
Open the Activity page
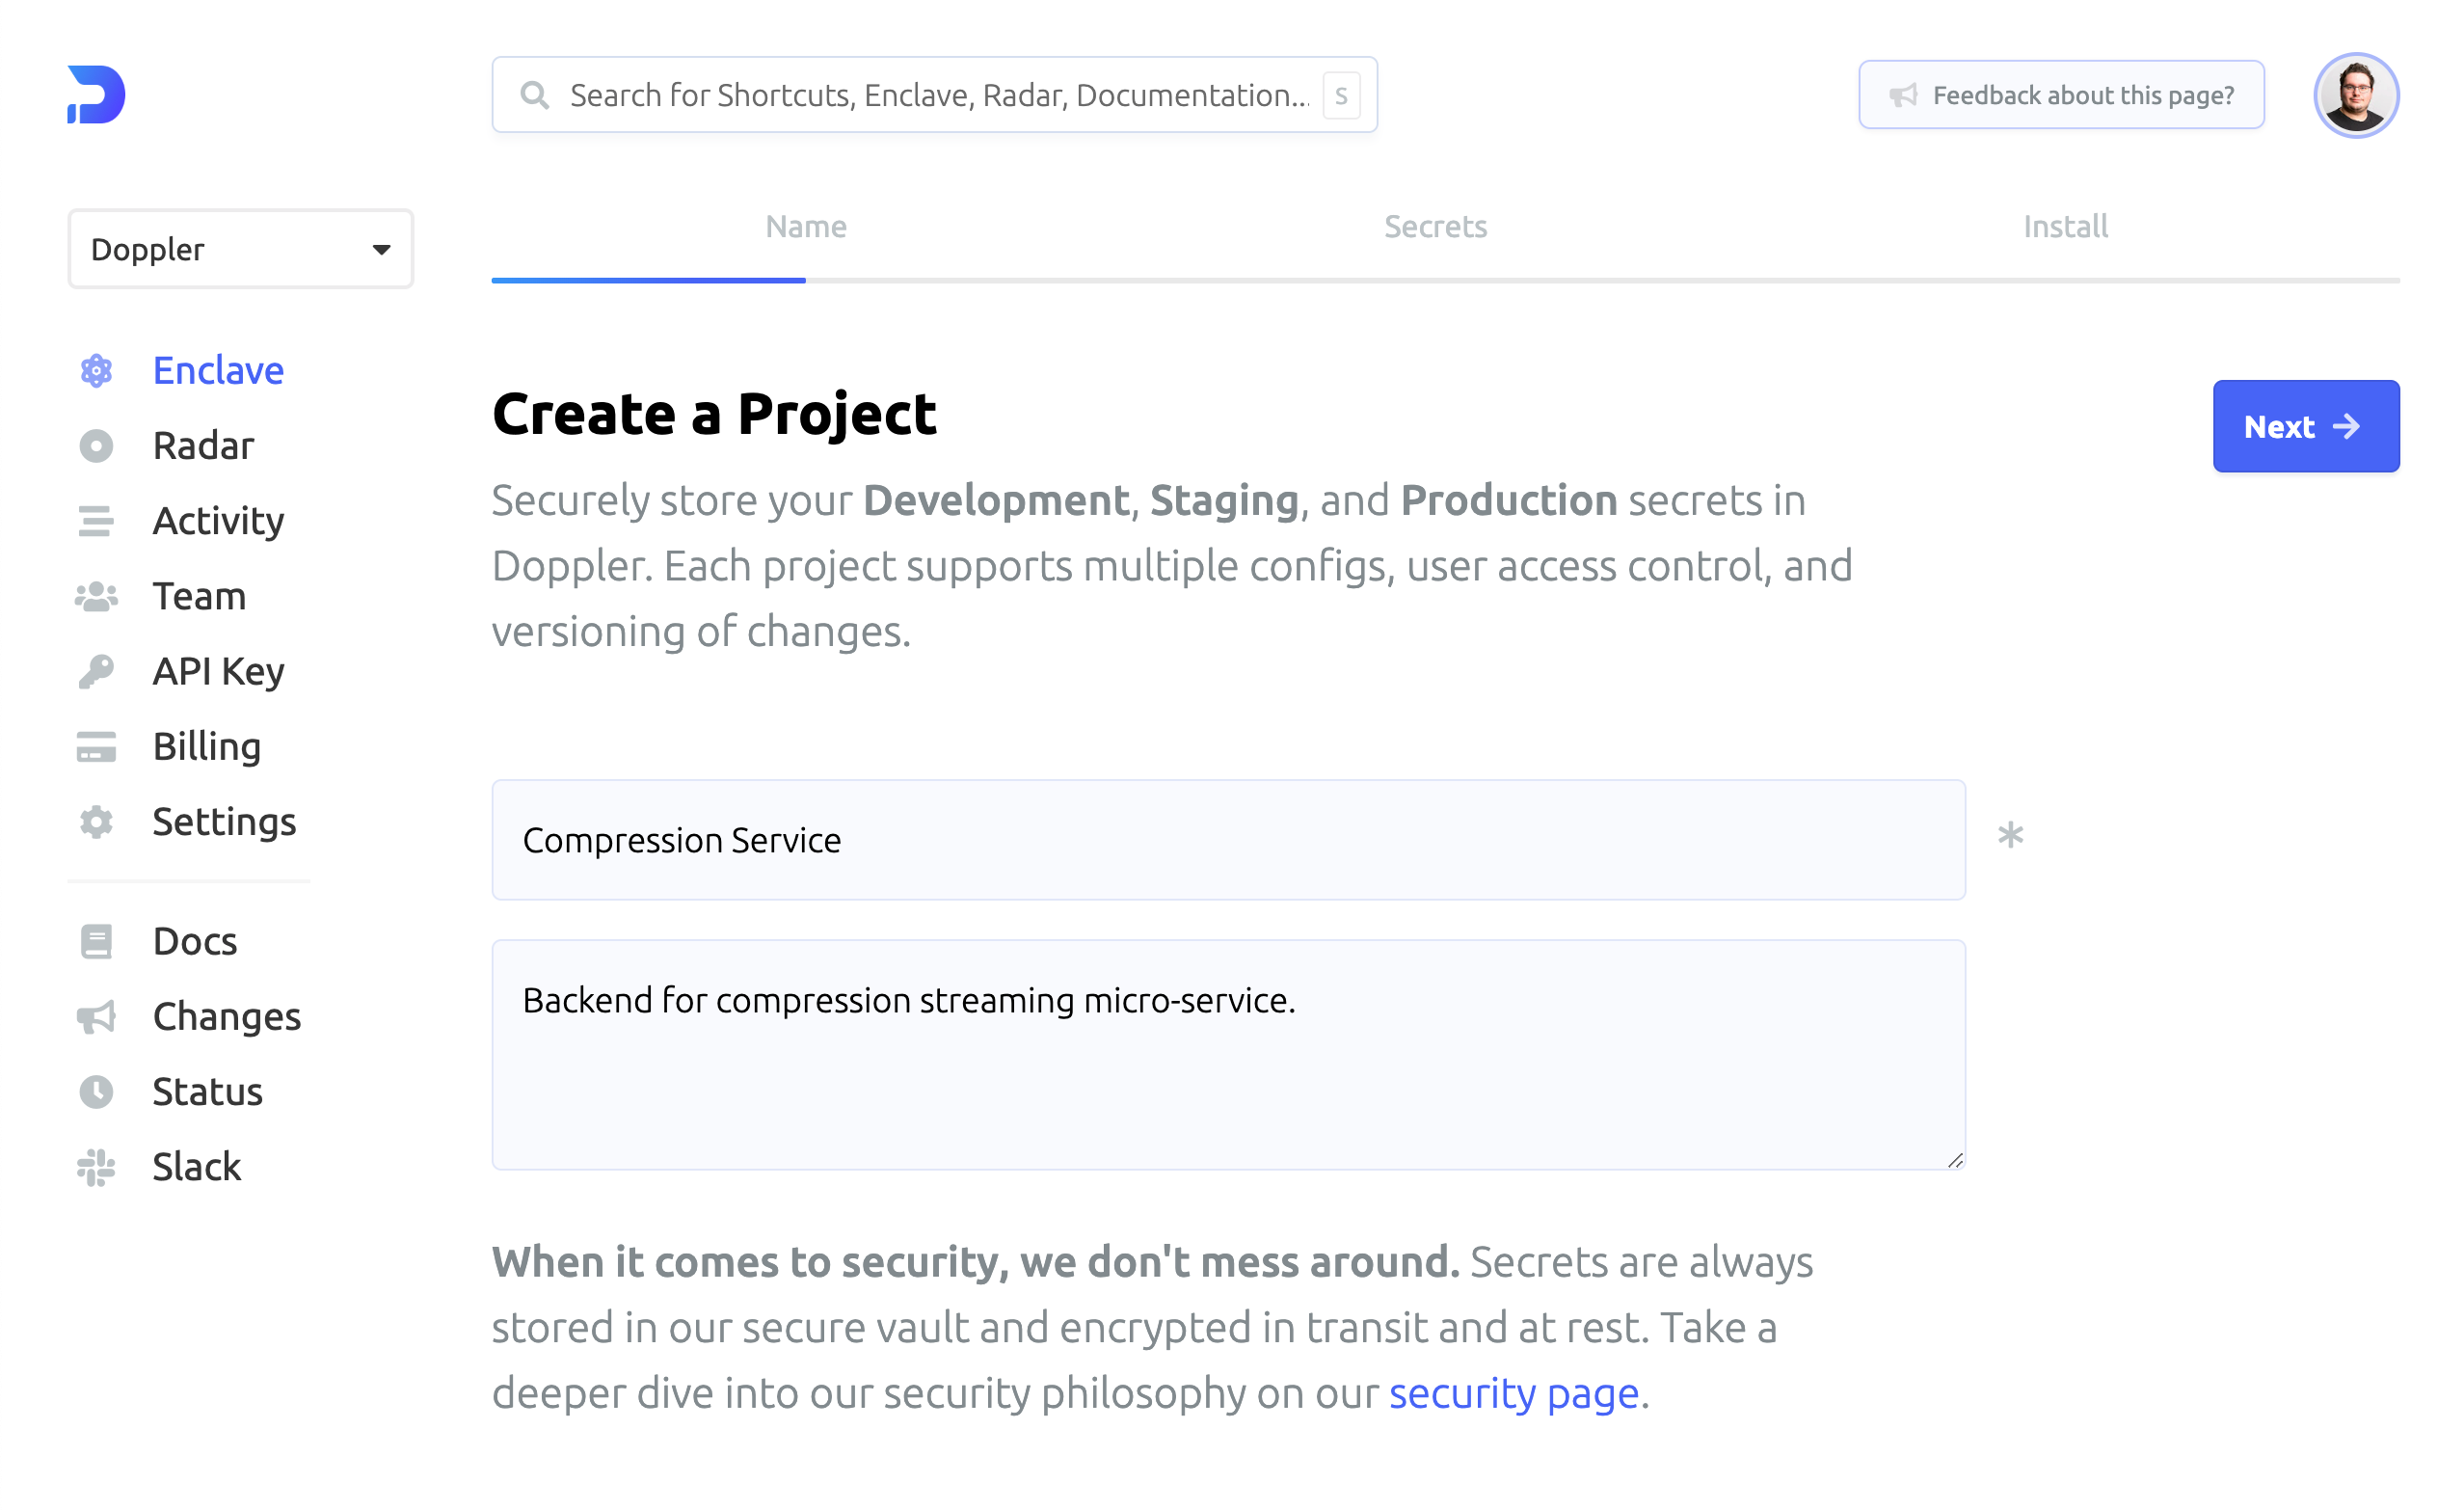click(218, 521)
